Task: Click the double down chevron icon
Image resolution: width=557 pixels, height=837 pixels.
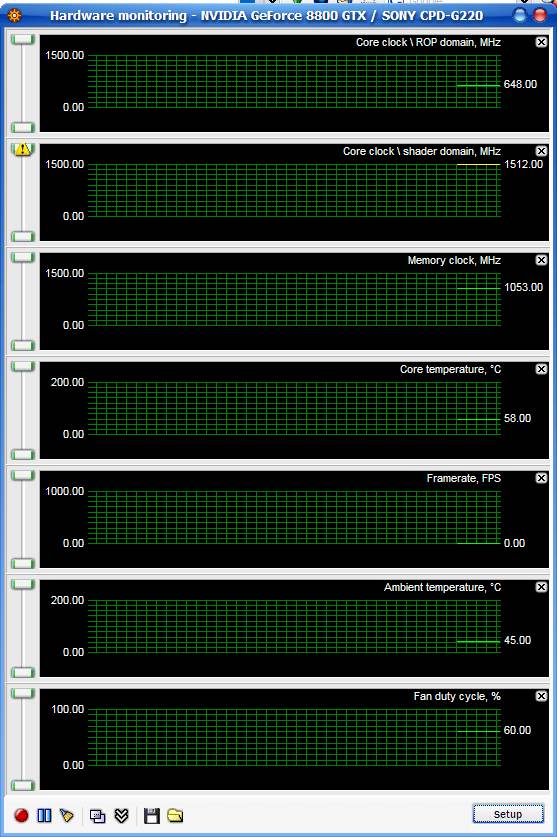Action: 122,815
